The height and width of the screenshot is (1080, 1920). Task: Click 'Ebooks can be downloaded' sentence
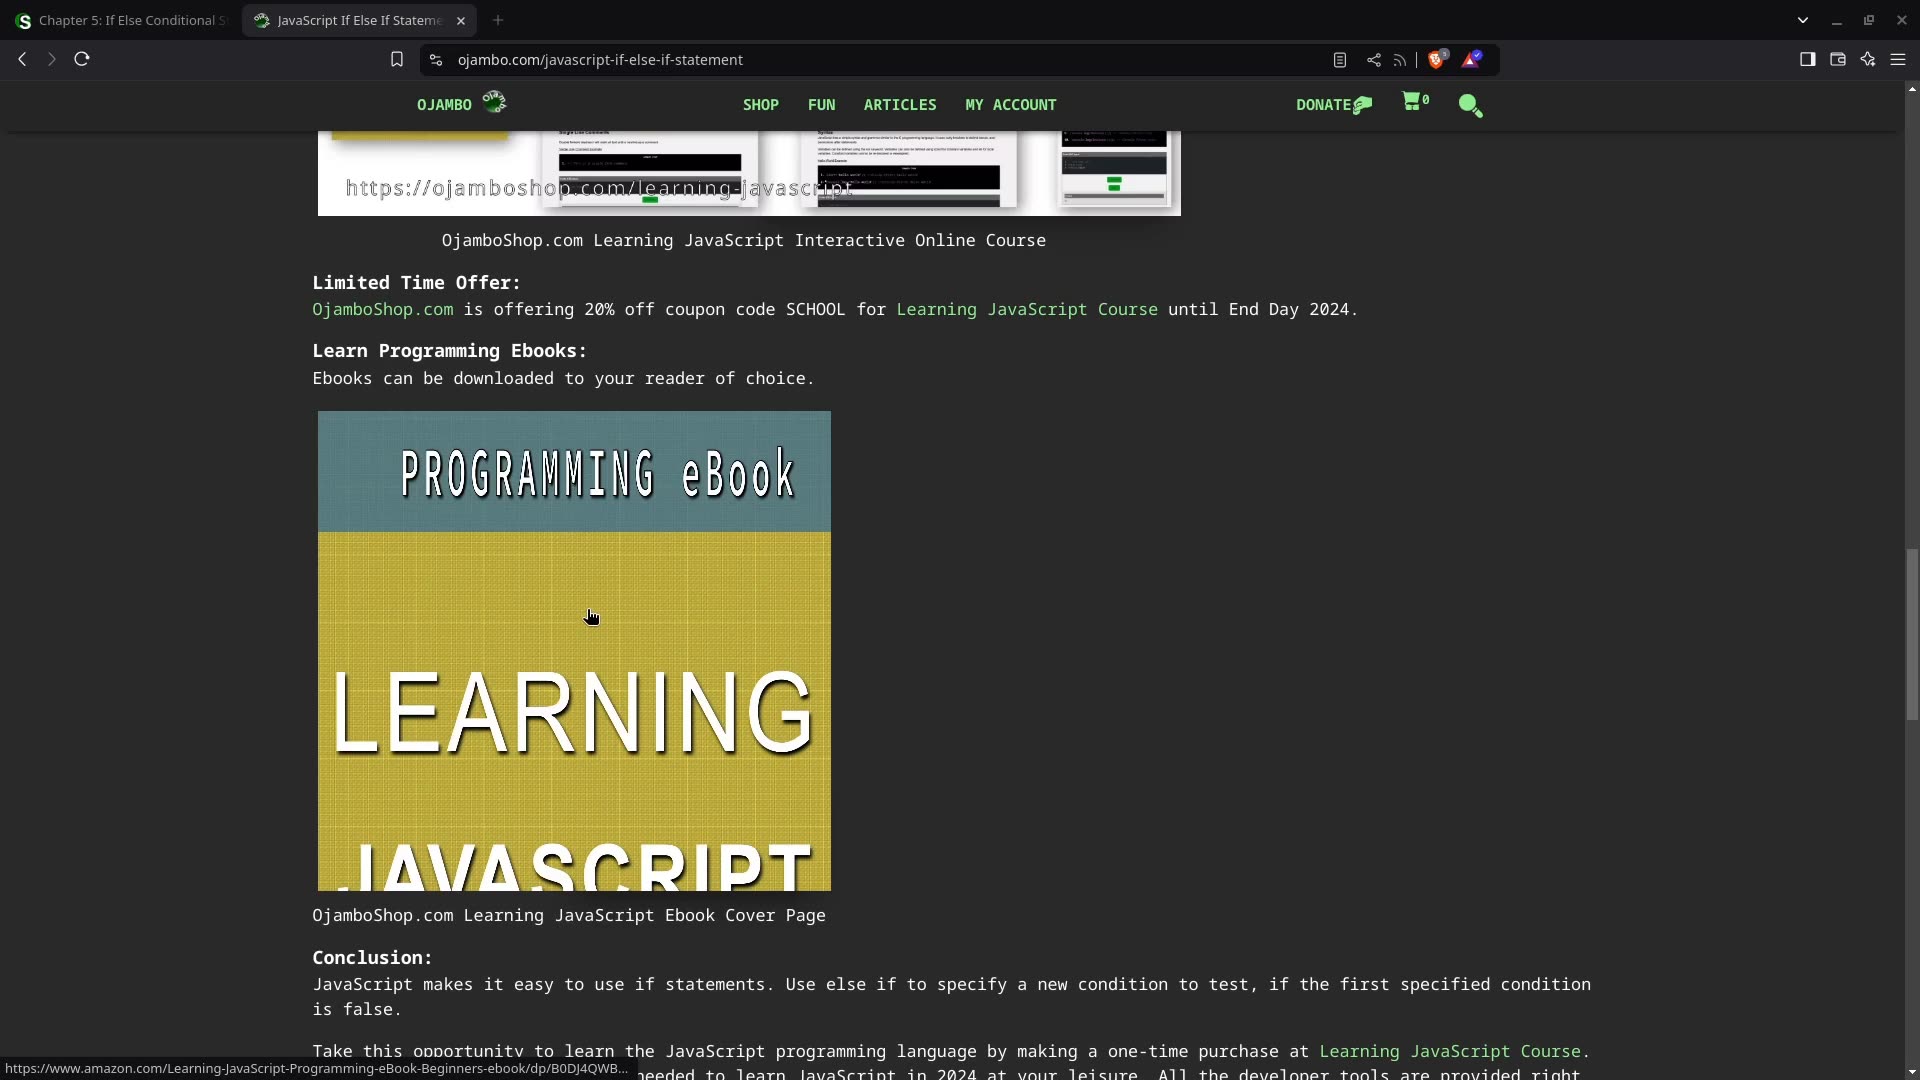point(563,379)
